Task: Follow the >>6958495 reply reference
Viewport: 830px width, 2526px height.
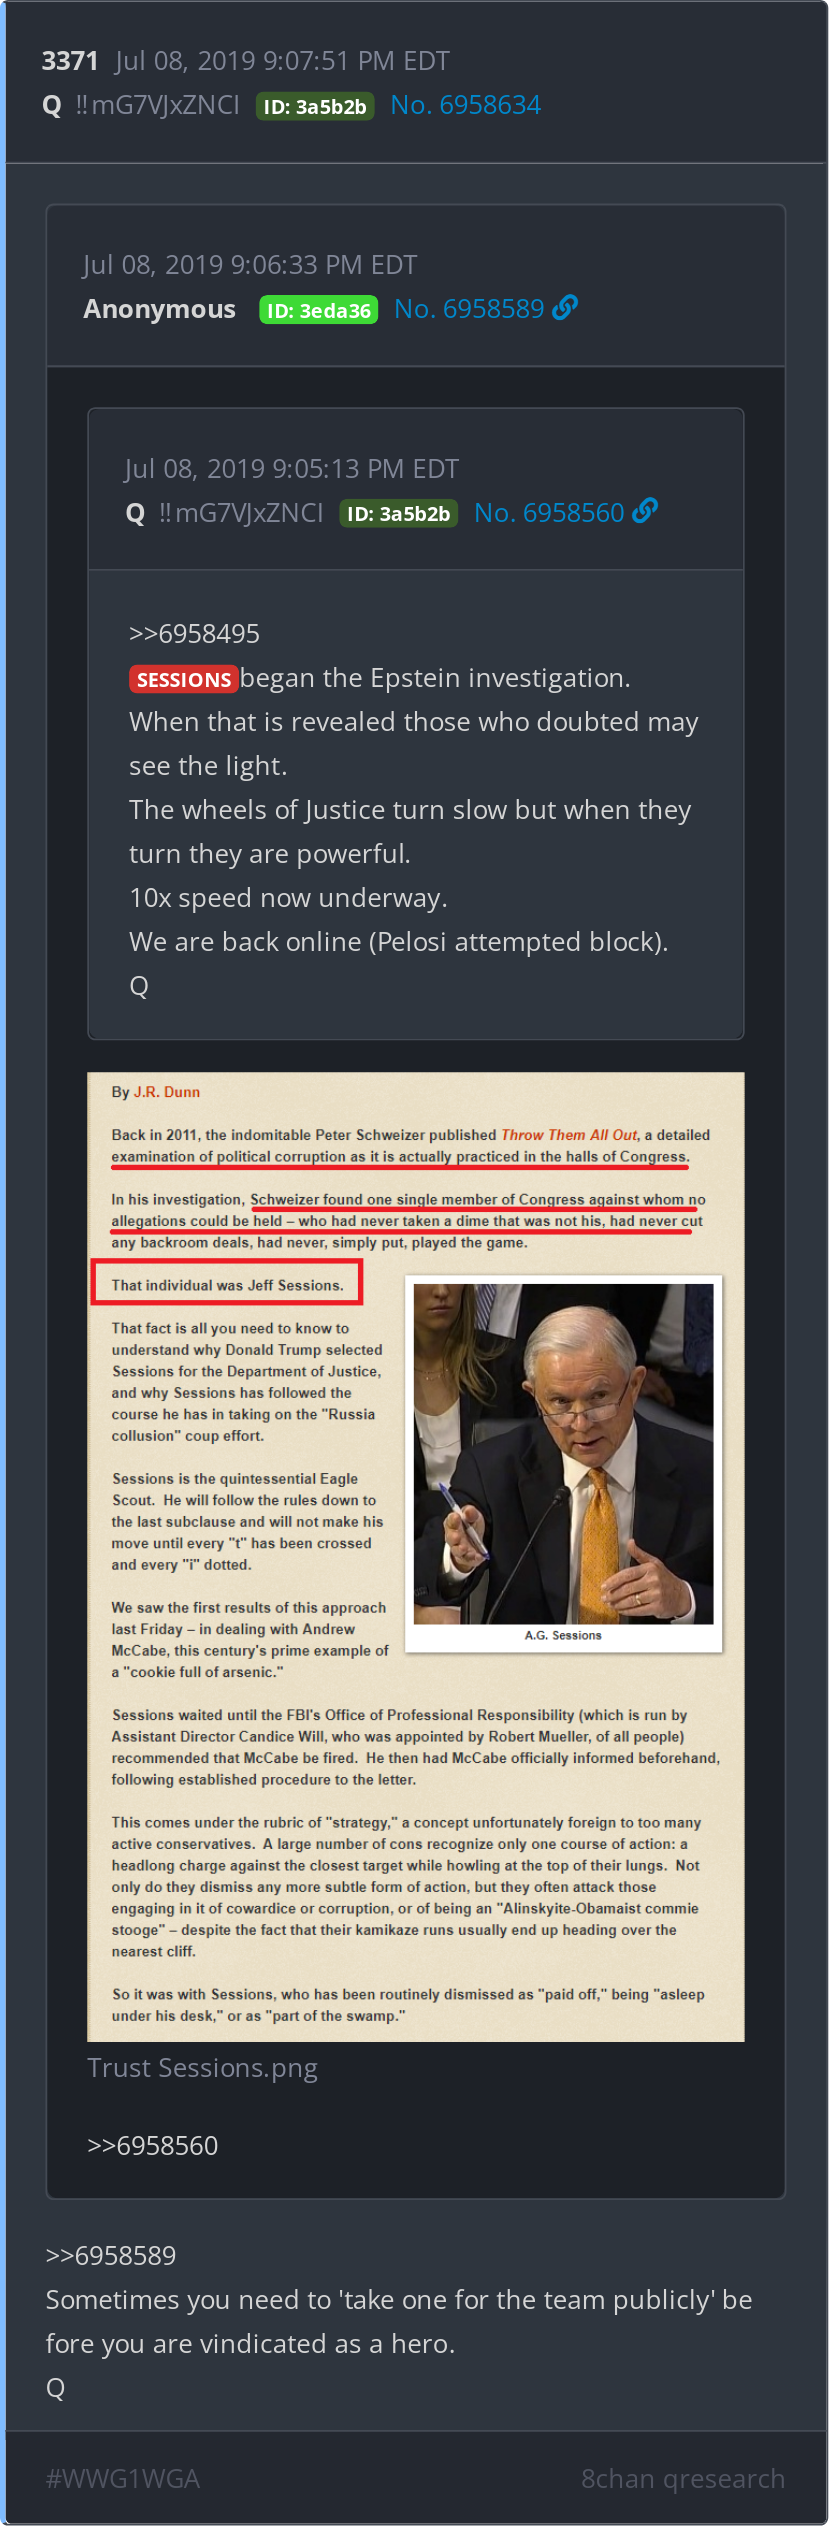Action: point(194,634)
